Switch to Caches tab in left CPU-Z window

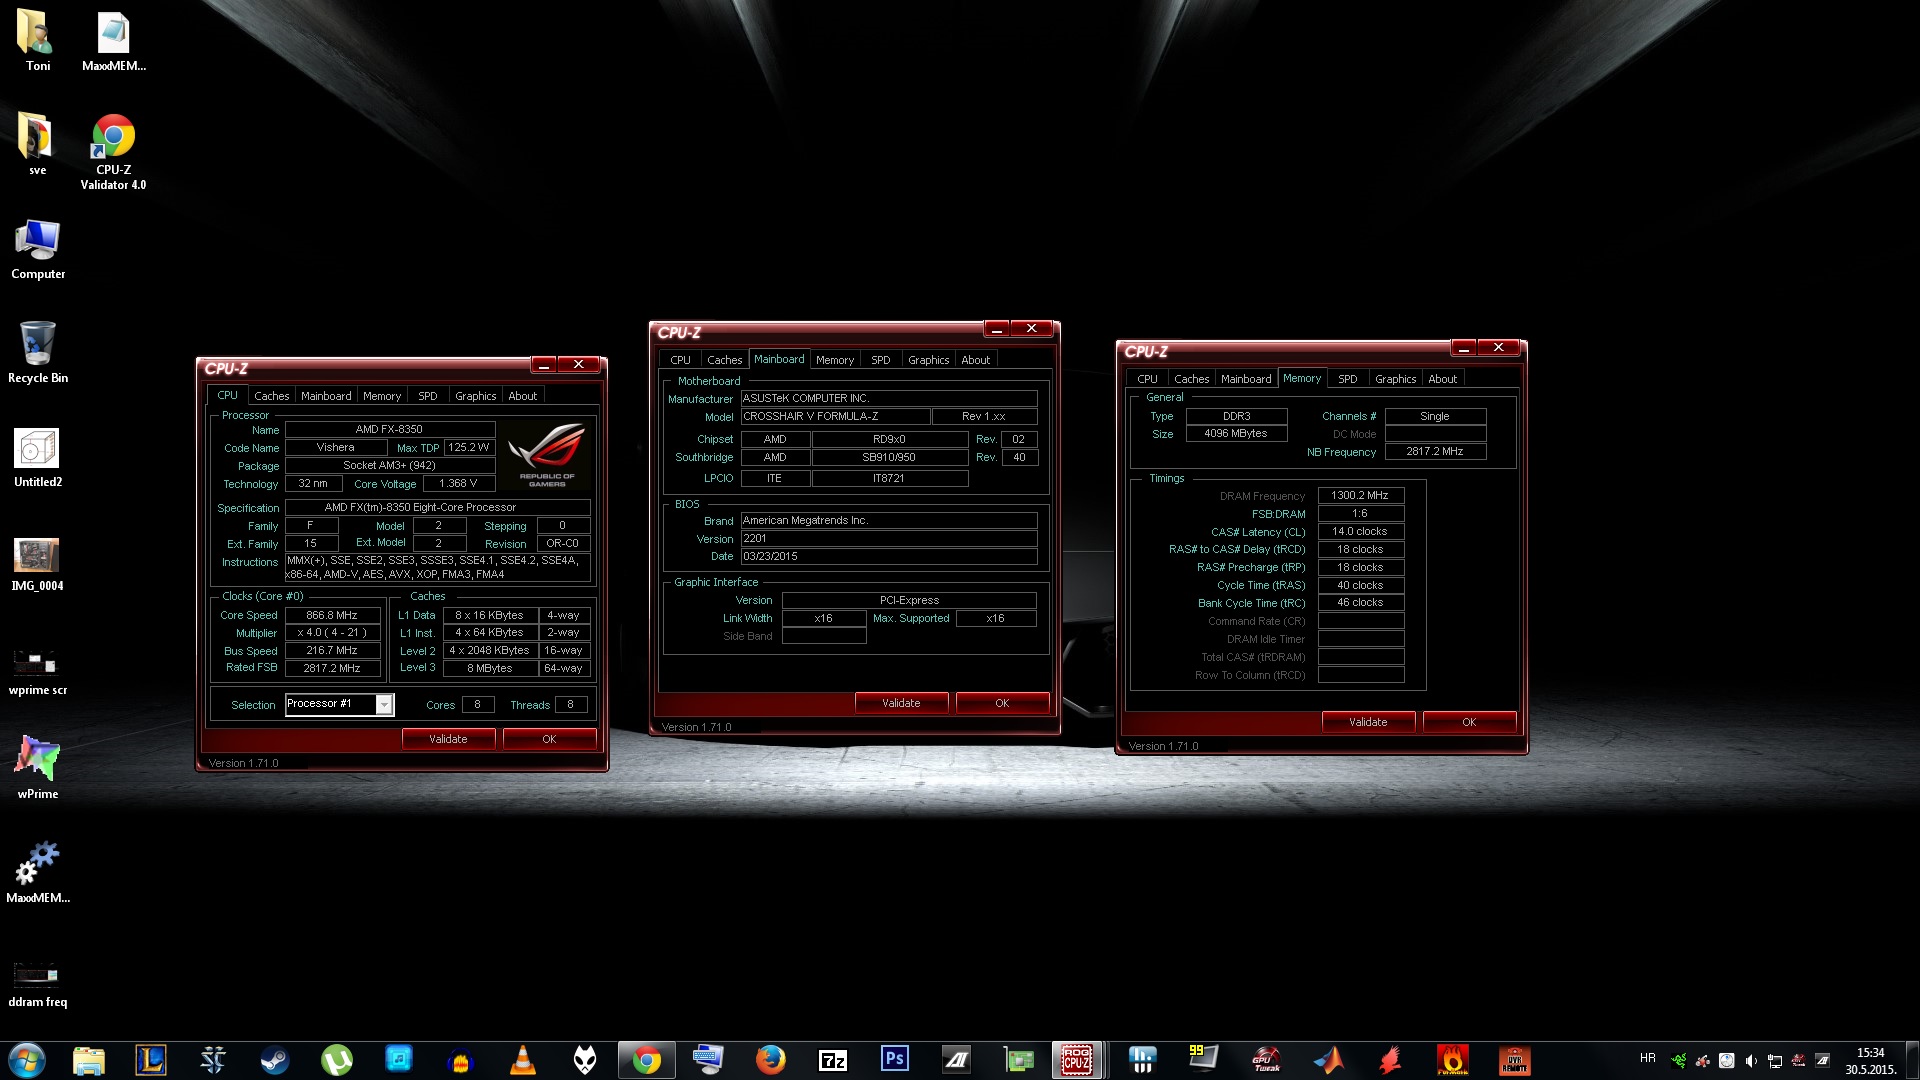[x=271, y=396]
